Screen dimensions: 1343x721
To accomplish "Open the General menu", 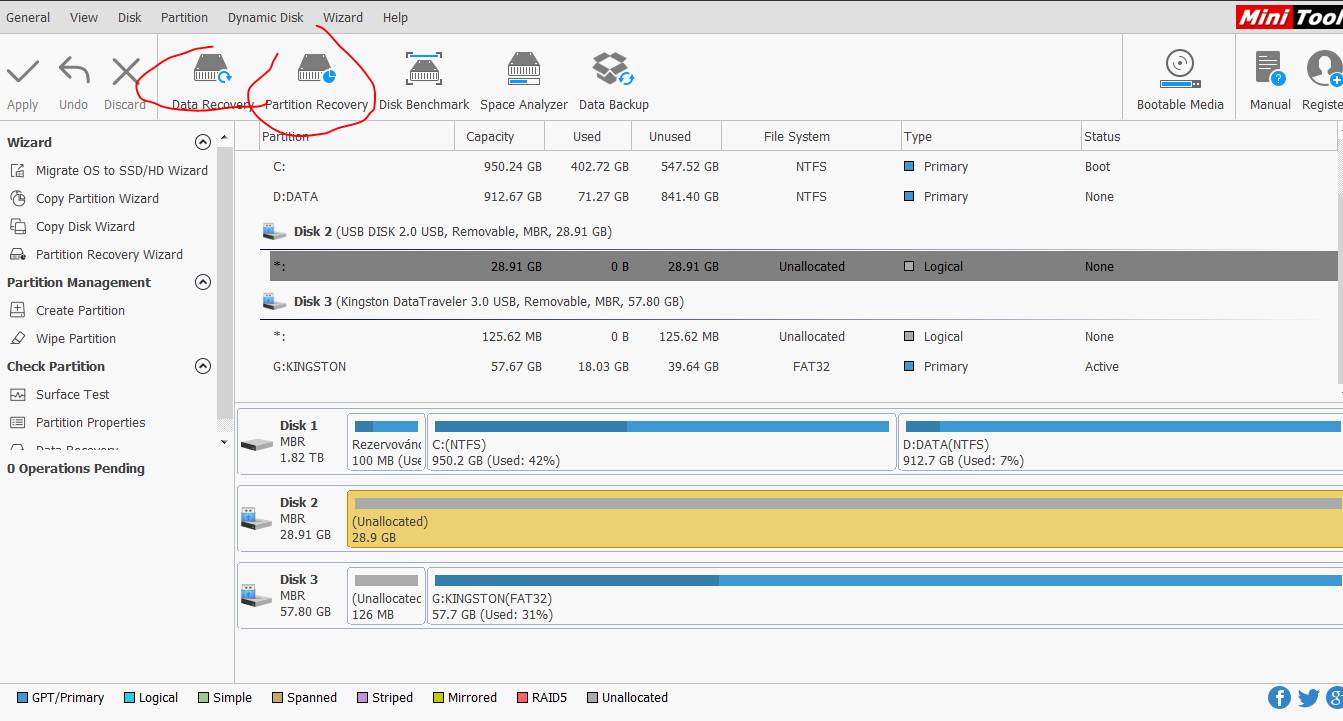I will [x=28, y=18].
